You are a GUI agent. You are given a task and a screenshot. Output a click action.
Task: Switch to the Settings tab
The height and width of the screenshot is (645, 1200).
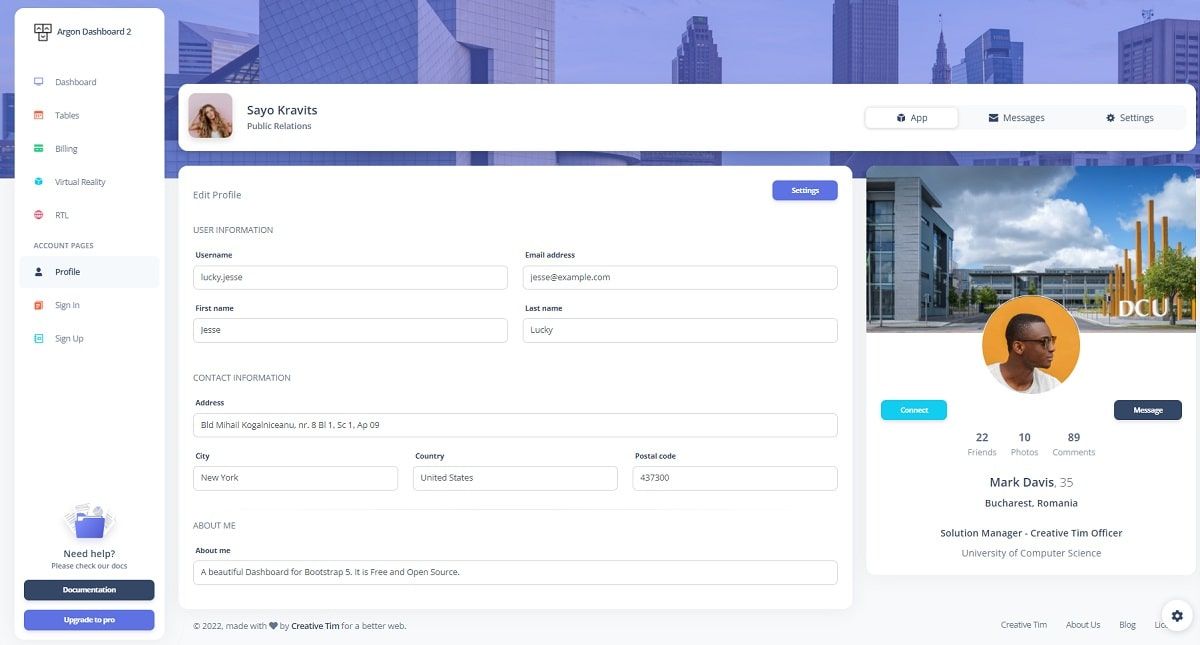[1130, 117]
